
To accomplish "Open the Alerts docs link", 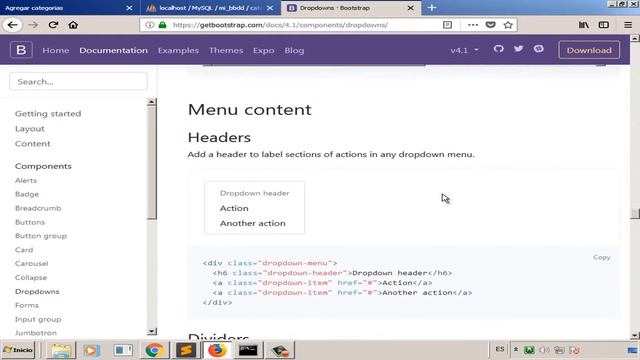I will [26, 180].
